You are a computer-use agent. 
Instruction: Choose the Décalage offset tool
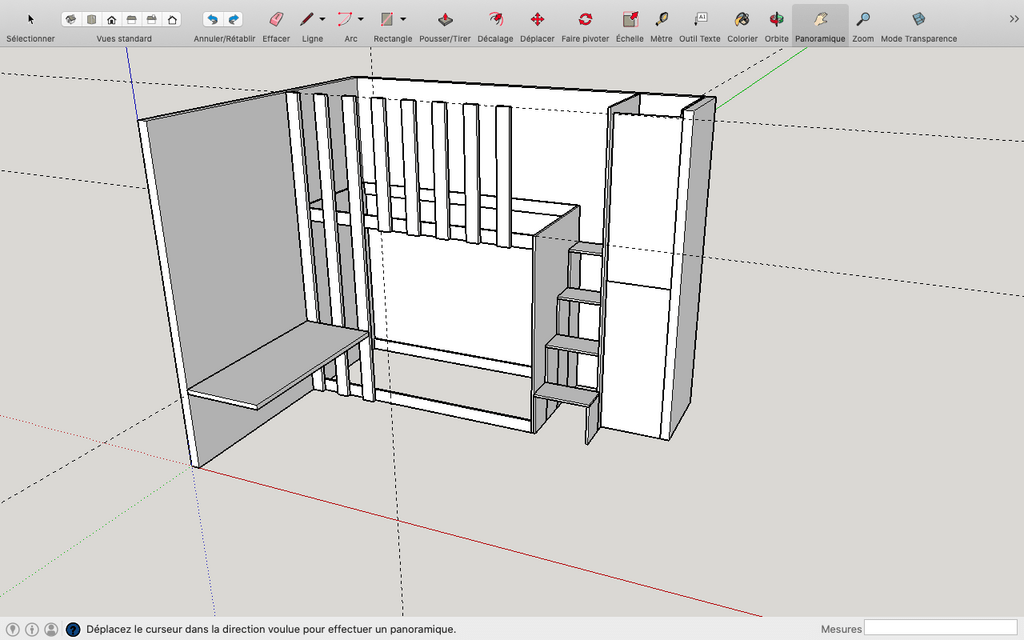[x=495, y=19]
